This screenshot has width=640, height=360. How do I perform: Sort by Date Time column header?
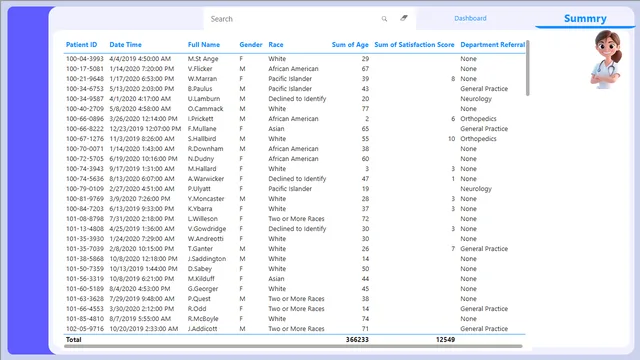(125, 44)
